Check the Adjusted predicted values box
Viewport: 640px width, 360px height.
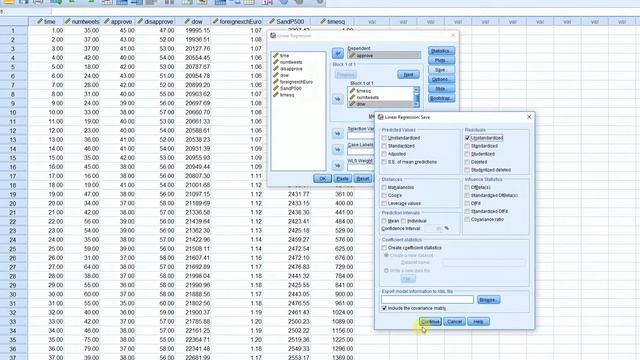pyautogui.click(x=384, y=154)
